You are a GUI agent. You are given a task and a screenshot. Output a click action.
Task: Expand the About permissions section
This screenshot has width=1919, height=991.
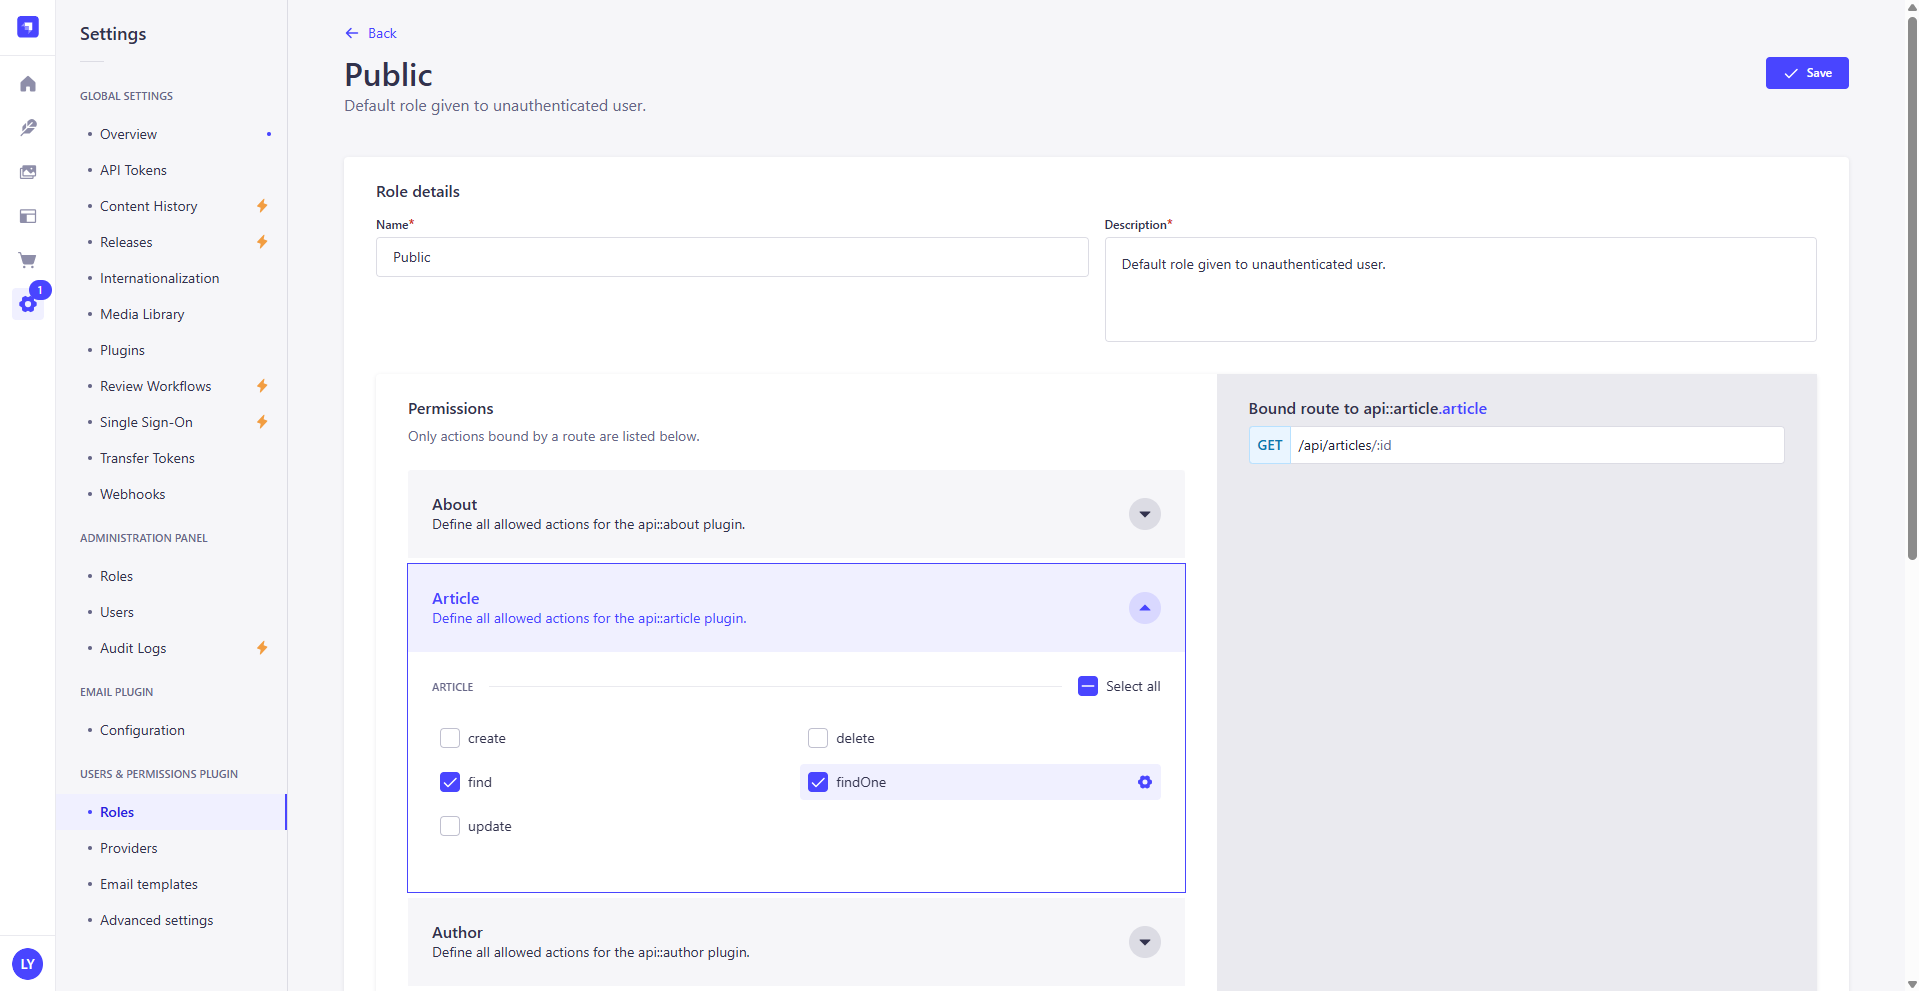pyautogui.click(x=1145, y=514)
